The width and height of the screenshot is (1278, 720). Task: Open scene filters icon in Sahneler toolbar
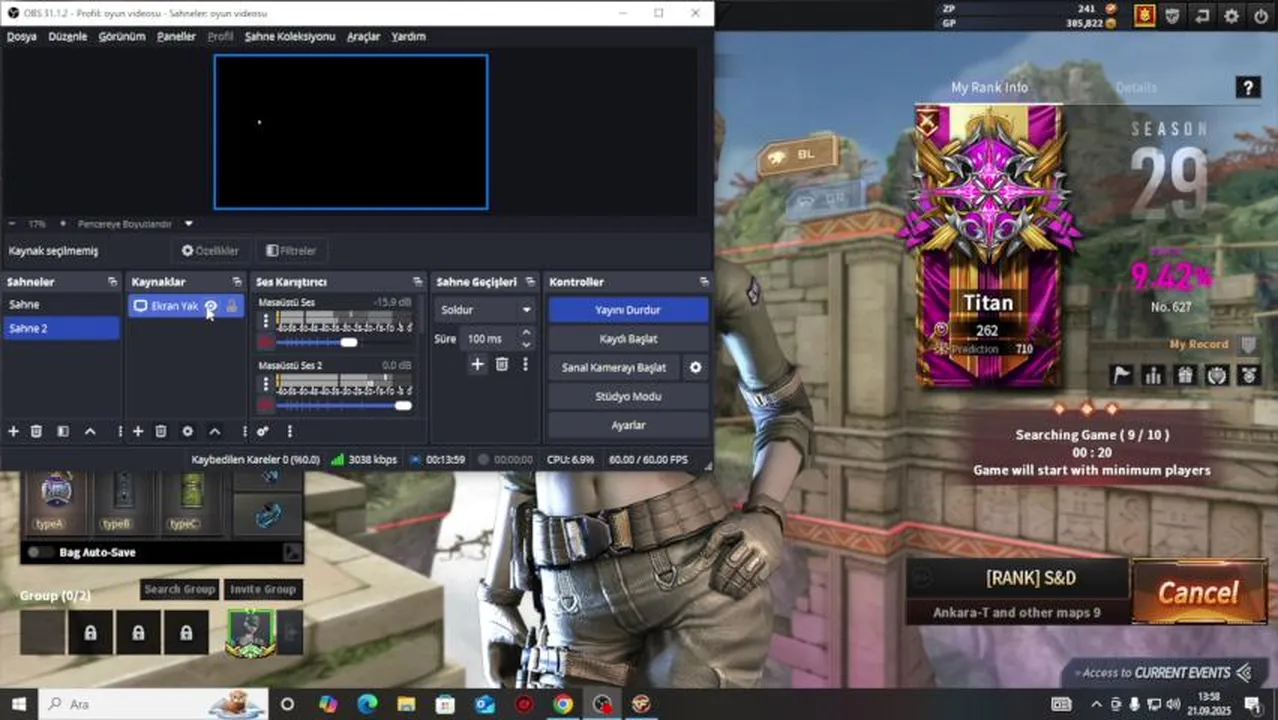(x=63, y=431)
